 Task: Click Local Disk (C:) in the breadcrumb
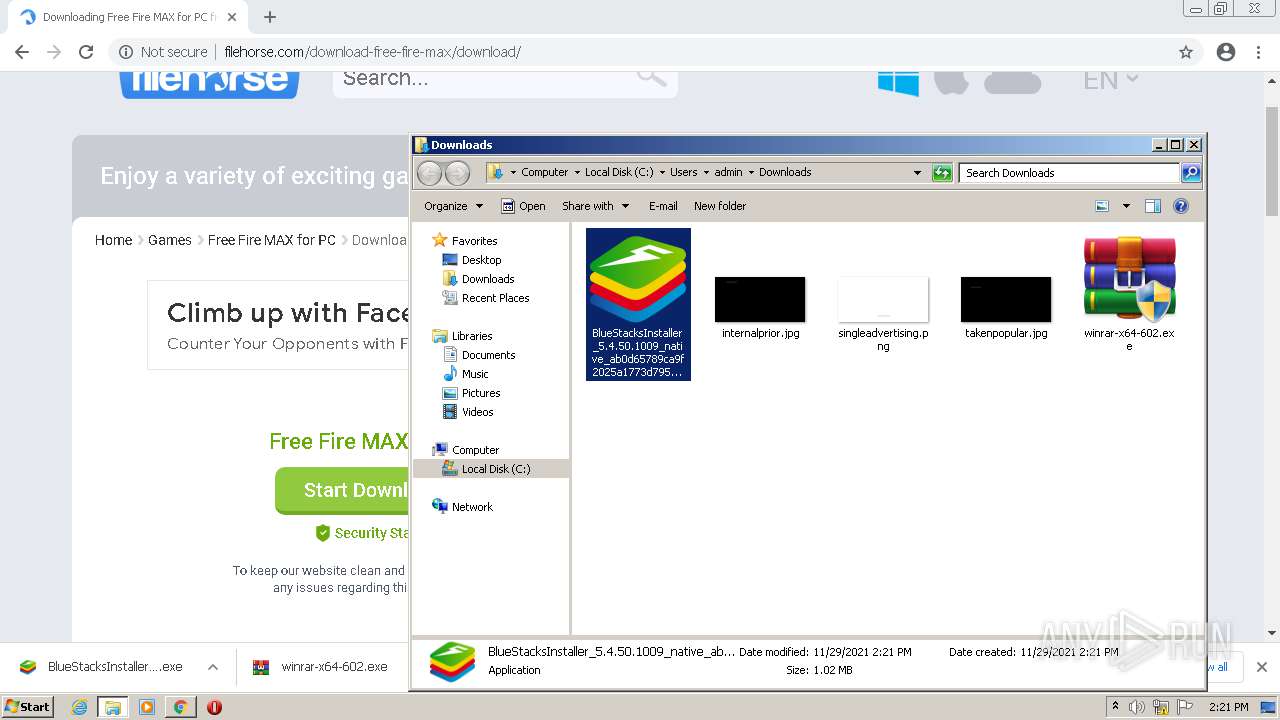(619, 172)
